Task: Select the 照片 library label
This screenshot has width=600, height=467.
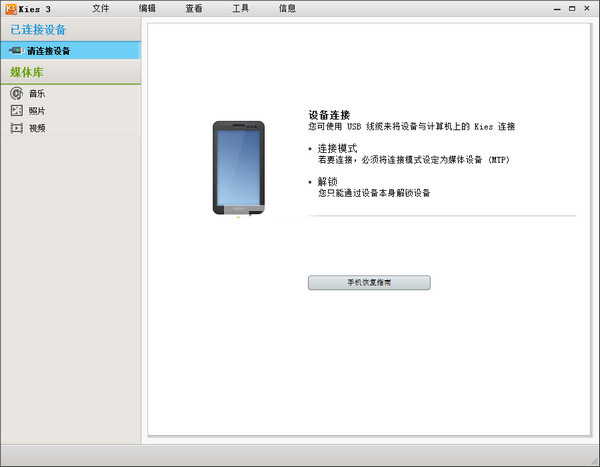Action: pyautogui.click(x=37, y=111)
